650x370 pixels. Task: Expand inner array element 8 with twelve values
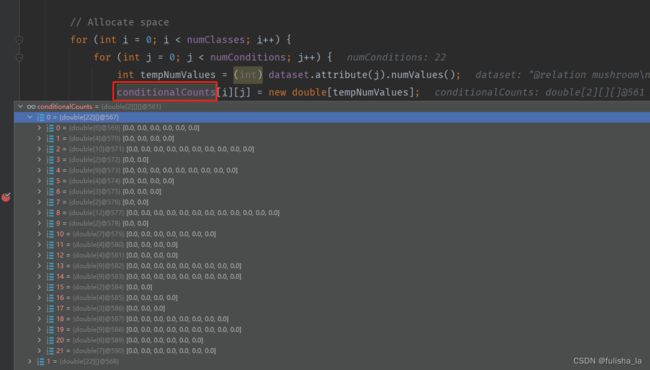[x=39, y=213]
